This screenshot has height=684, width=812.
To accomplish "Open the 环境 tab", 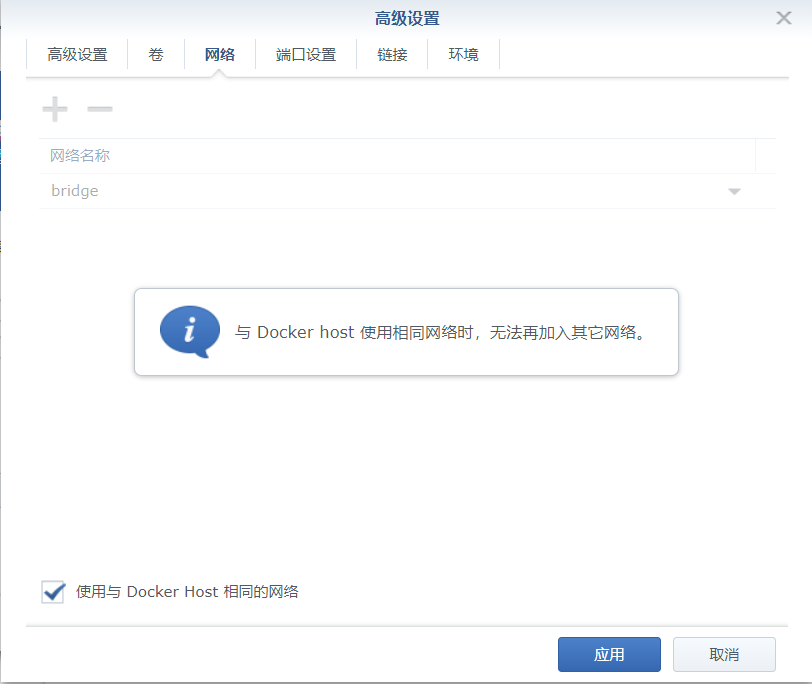I will [463, 54].
